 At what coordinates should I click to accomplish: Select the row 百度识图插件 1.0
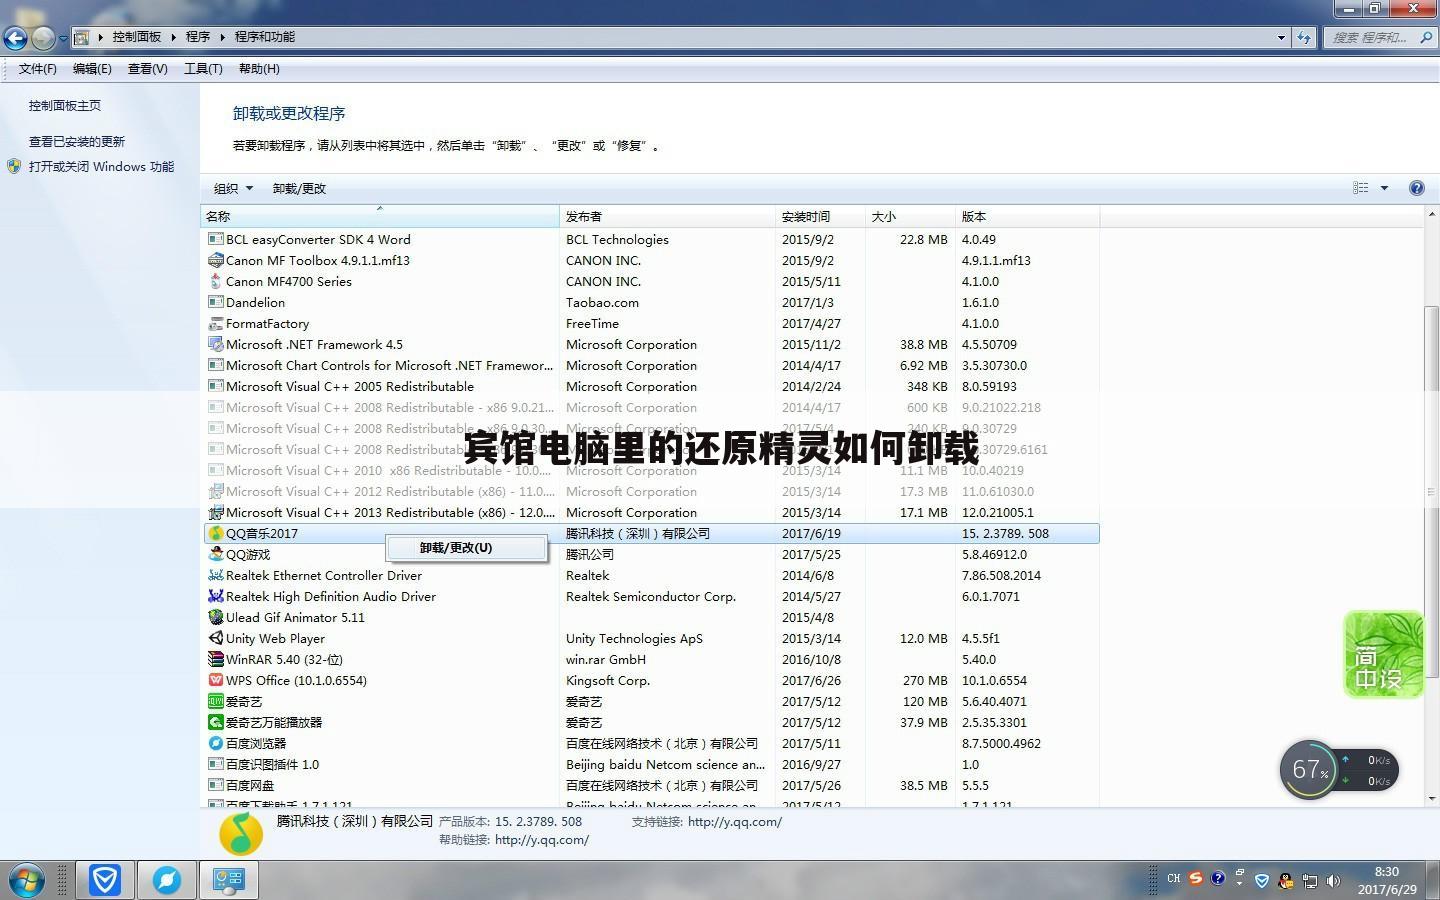click(x=651, y=765)
